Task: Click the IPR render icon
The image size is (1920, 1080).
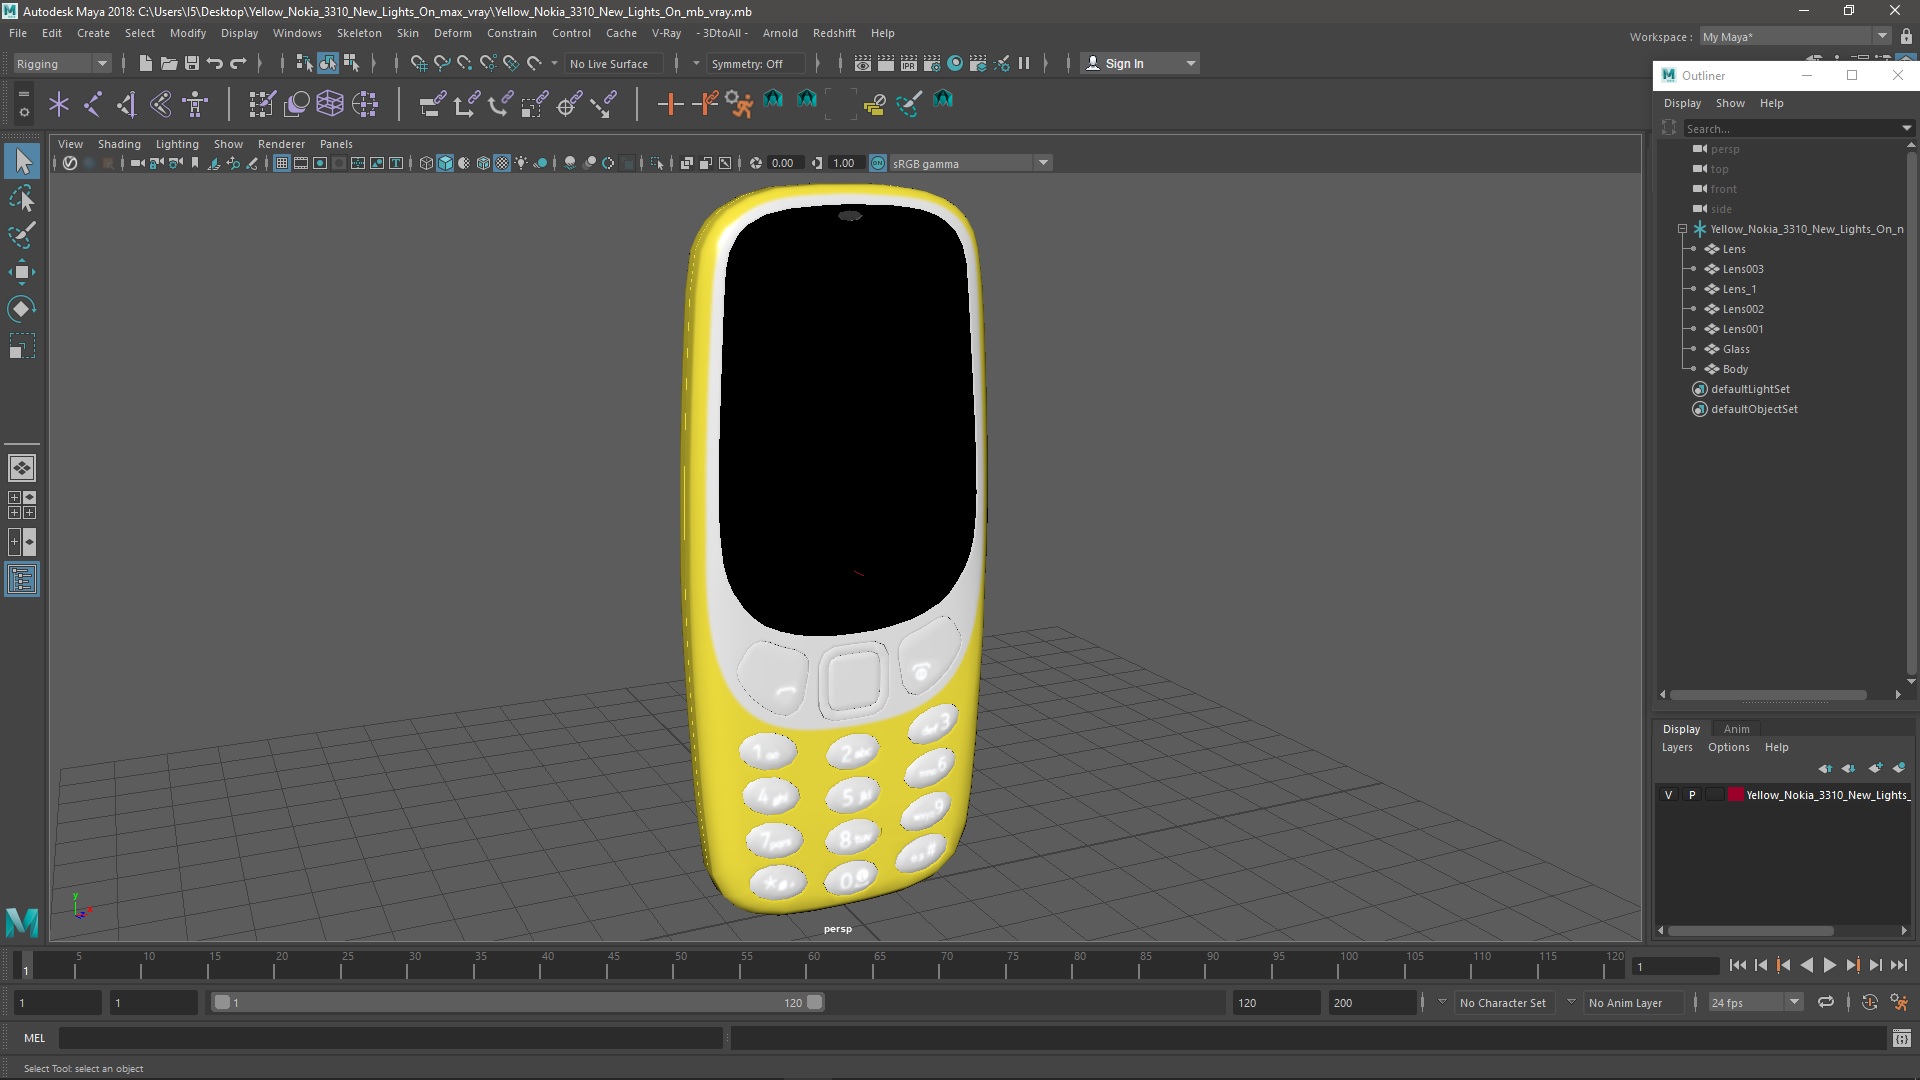Action: coord(909,63)
